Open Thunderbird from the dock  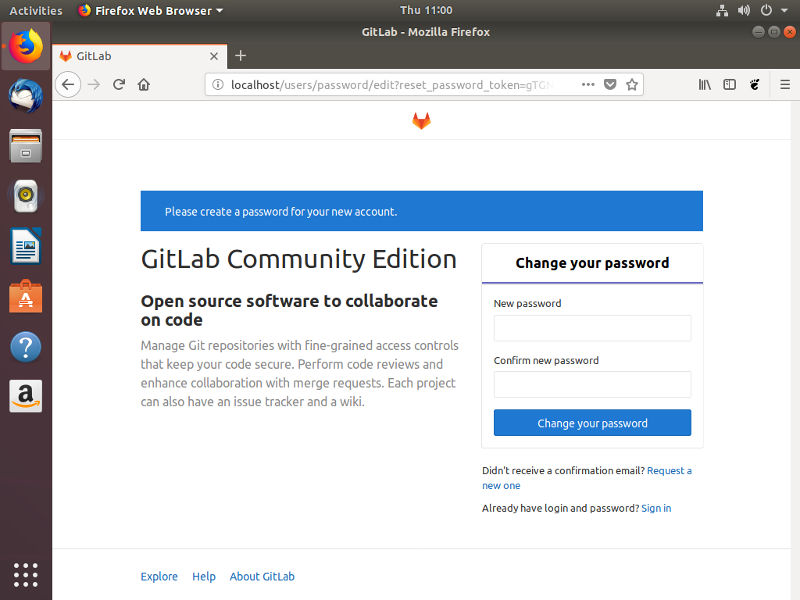click(25, 95)
